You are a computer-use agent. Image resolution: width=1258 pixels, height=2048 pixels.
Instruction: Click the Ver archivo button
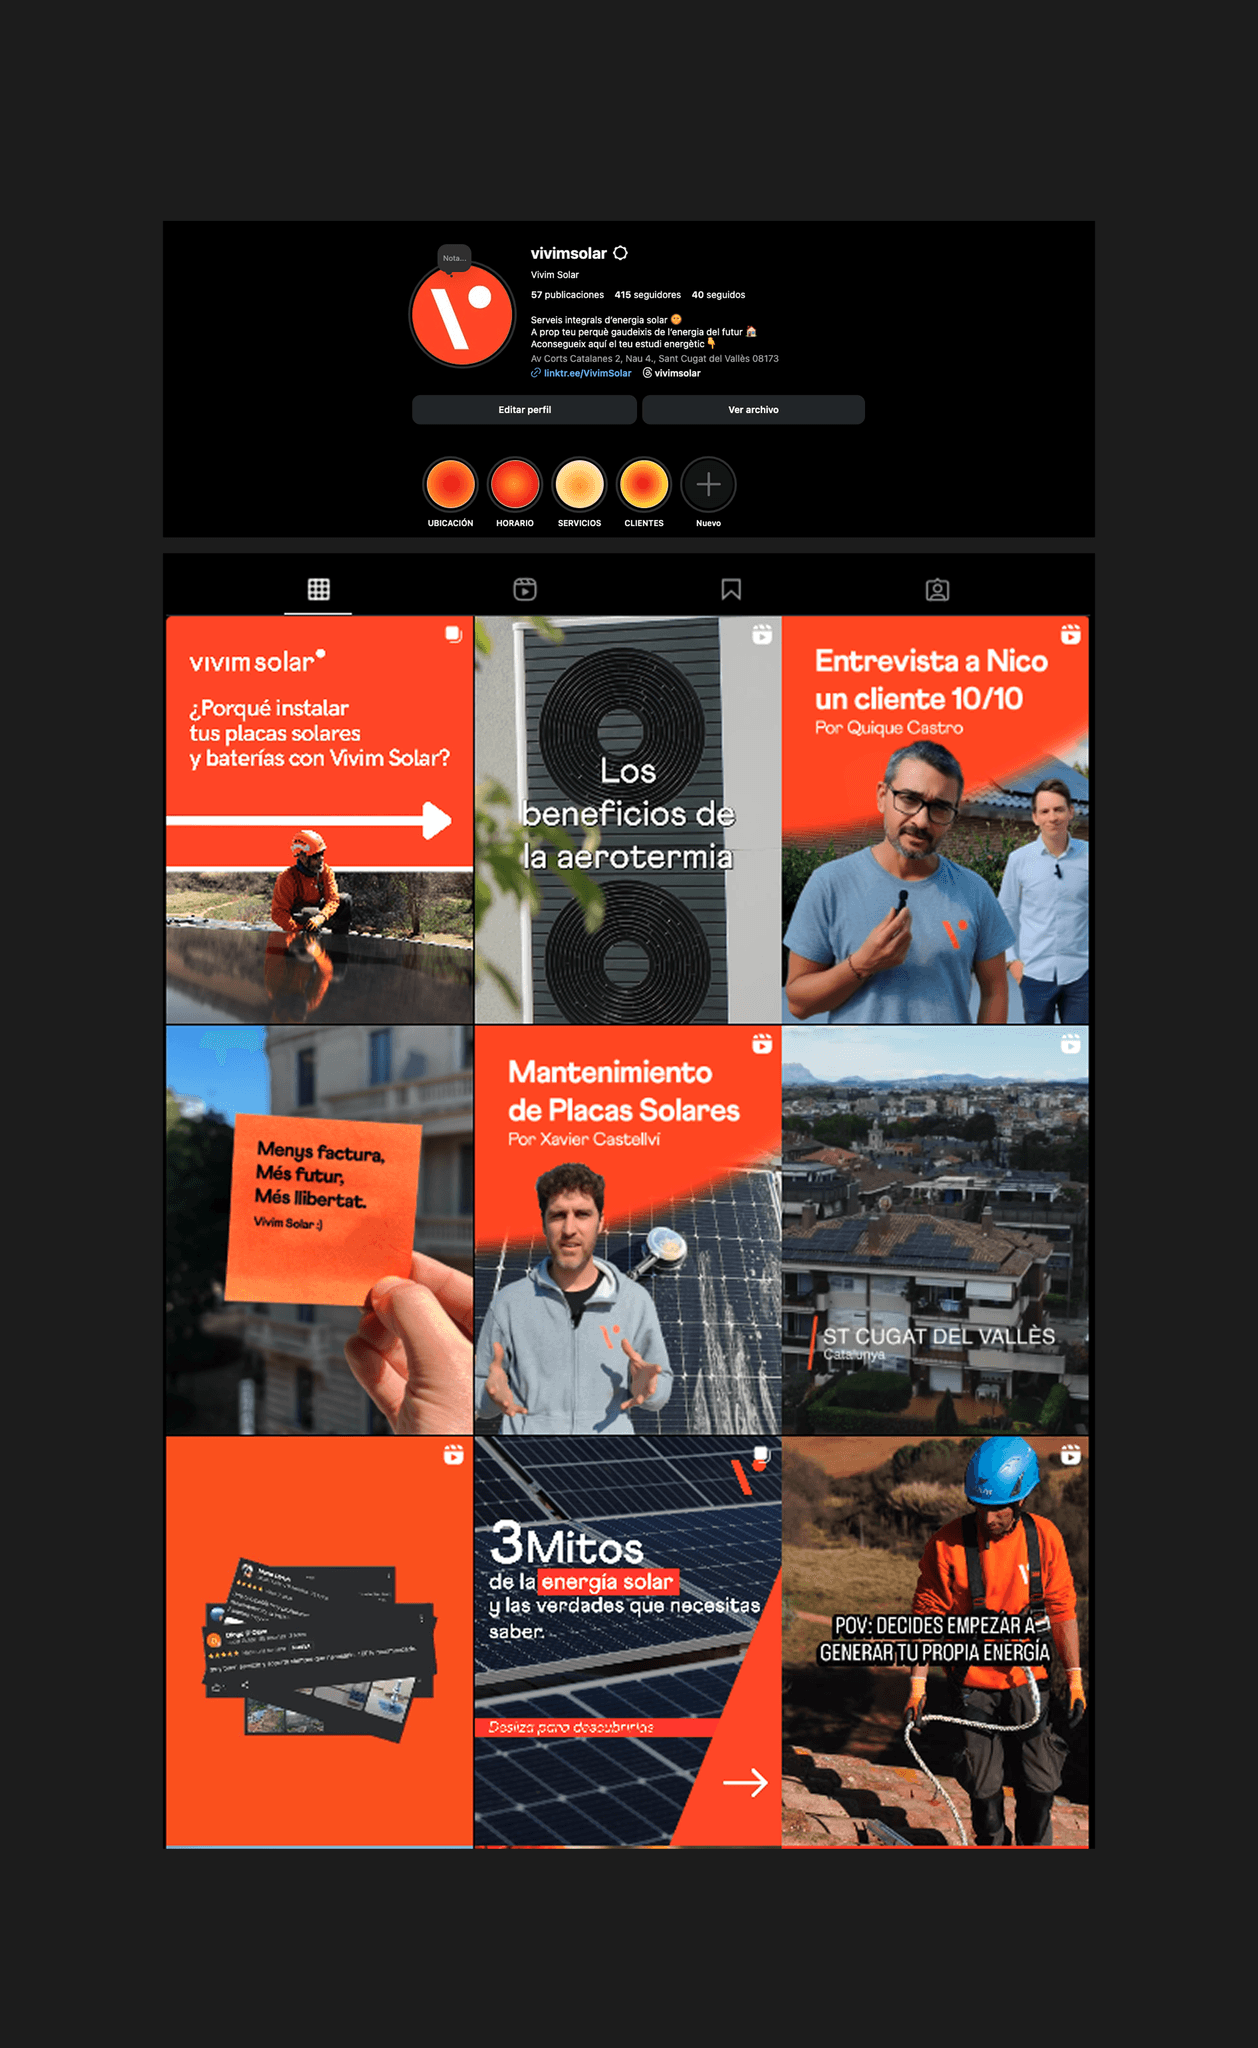753,410
